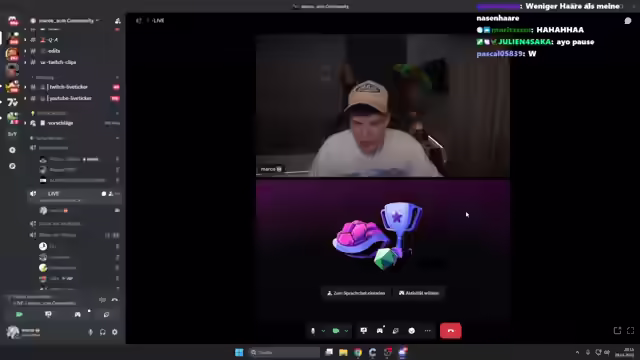Click add a server plus icon
This screenshot has width=640, height=360.
pos(13,150)
